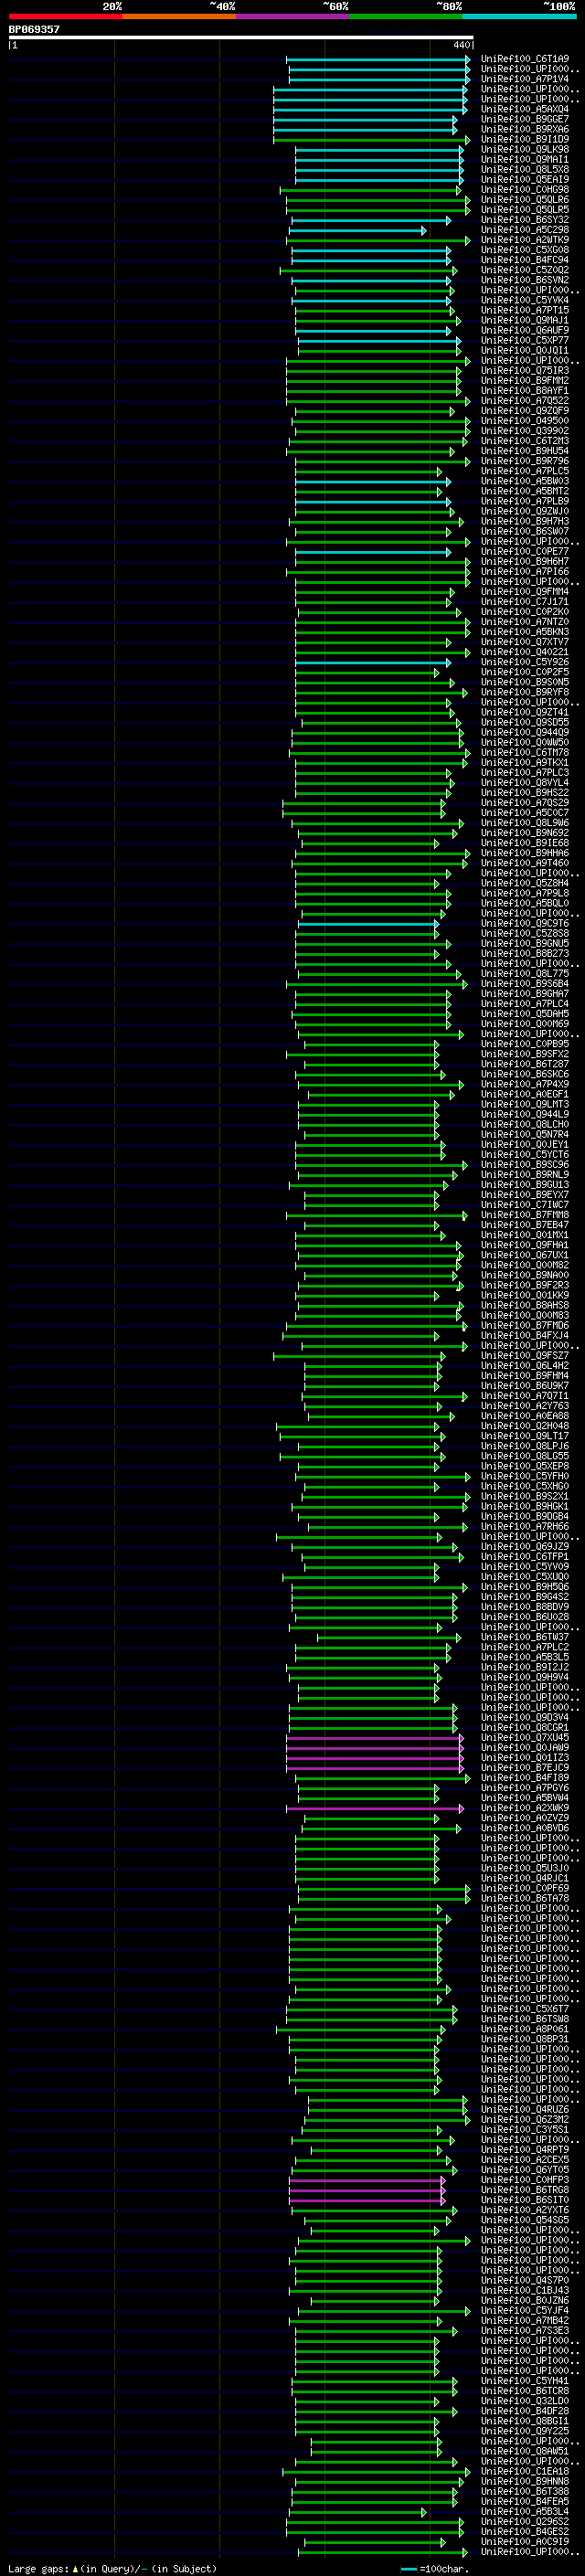Image resolution: width=585 pixels, height=2576 pixels.
Task: Click hit label UniRef100_Q0JAW9
Action: pyautogui.click(x=524, y=1748)
